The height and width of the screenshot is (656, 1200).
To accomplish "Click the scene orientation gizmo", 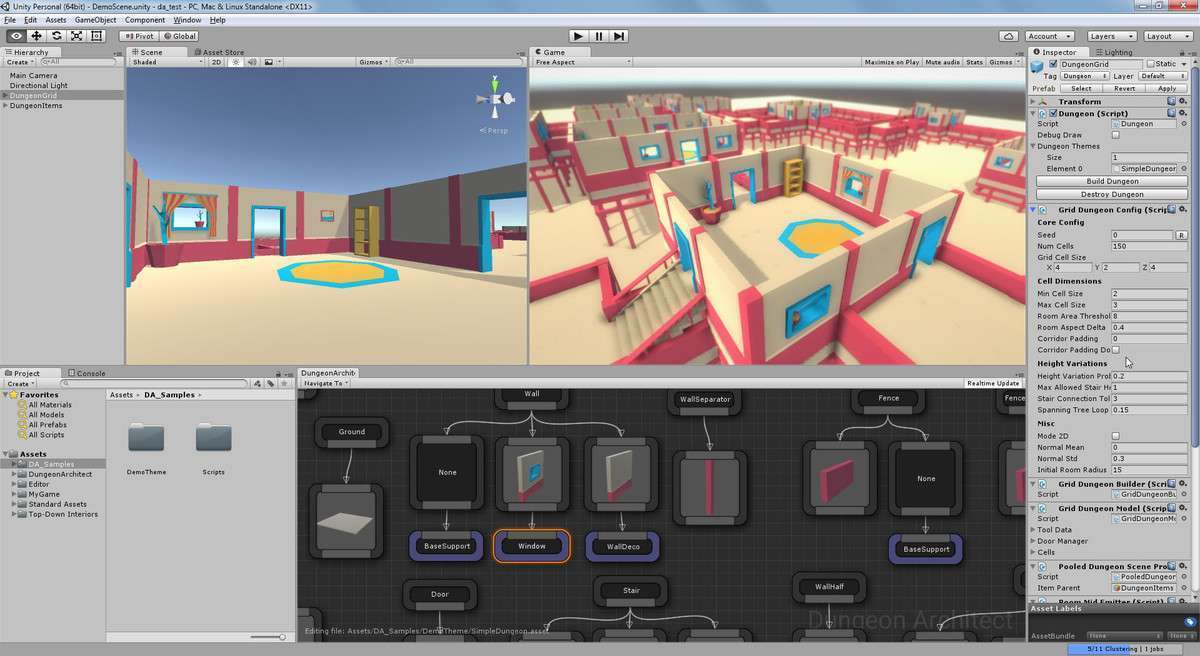I will (495, 98).
